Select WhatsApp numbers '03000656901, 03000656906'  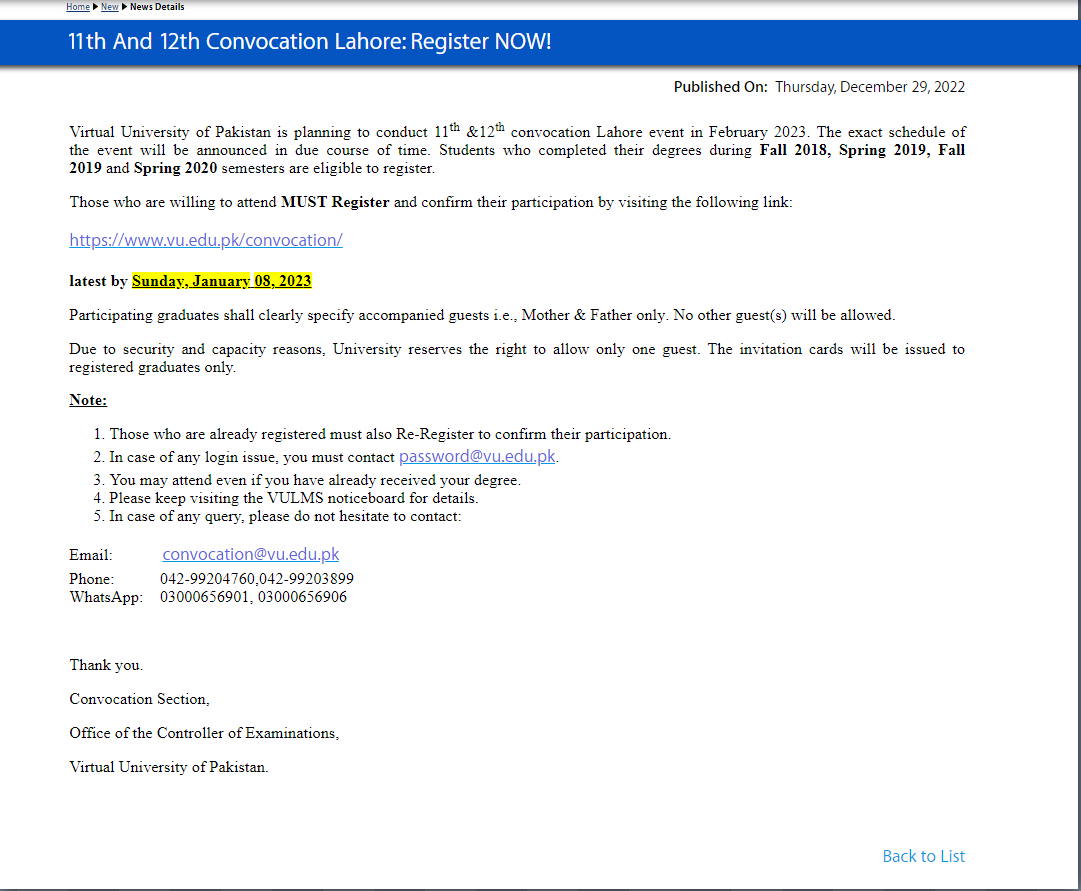tap(254, 597)
